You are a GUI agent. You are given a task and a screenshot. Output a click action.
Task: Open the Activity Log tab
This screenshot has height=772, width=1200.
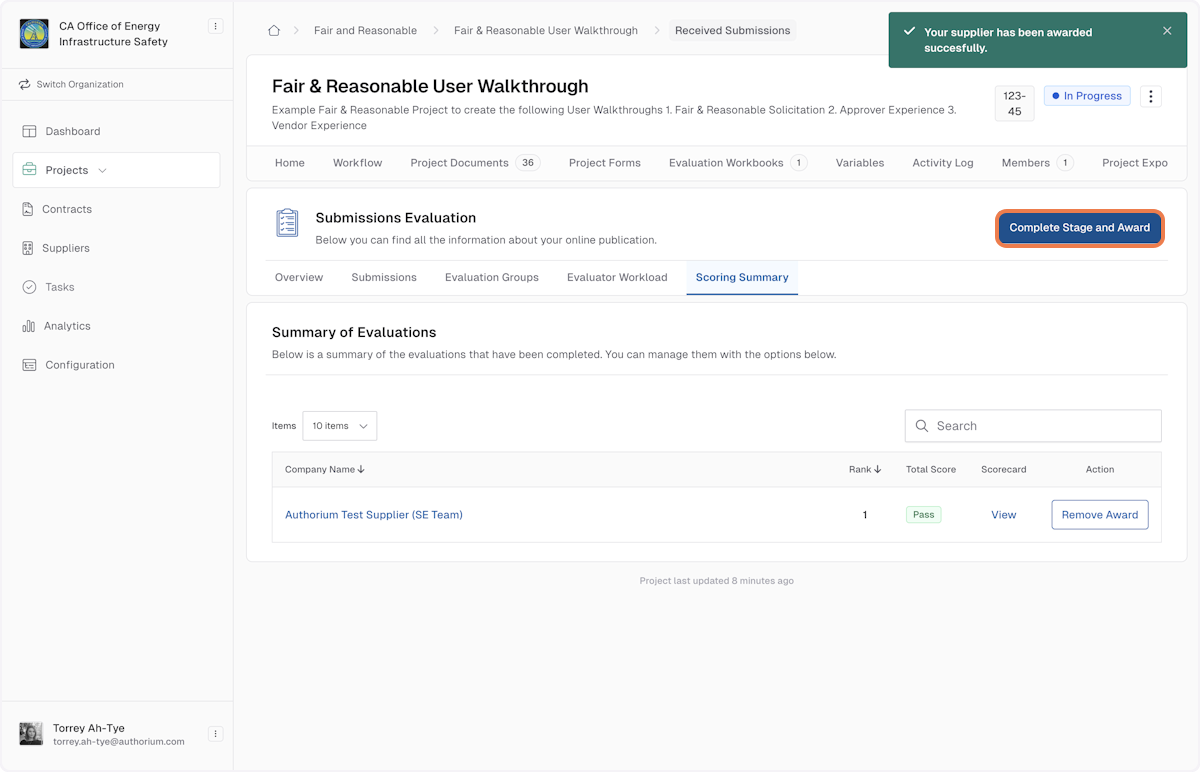pyautogui.click(x=943, y=163)
